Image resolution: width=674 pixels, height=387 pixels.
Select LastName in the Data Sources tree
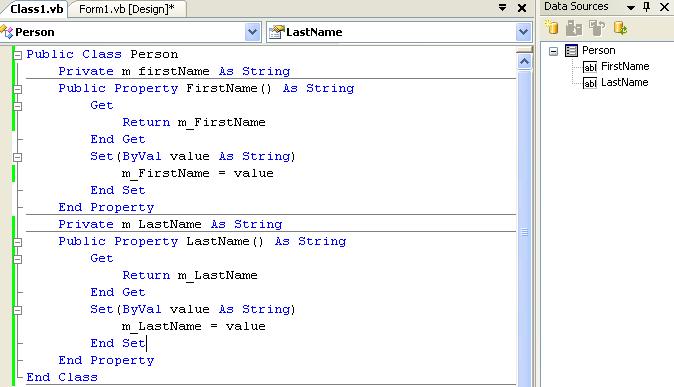click(x=624, y=82)
